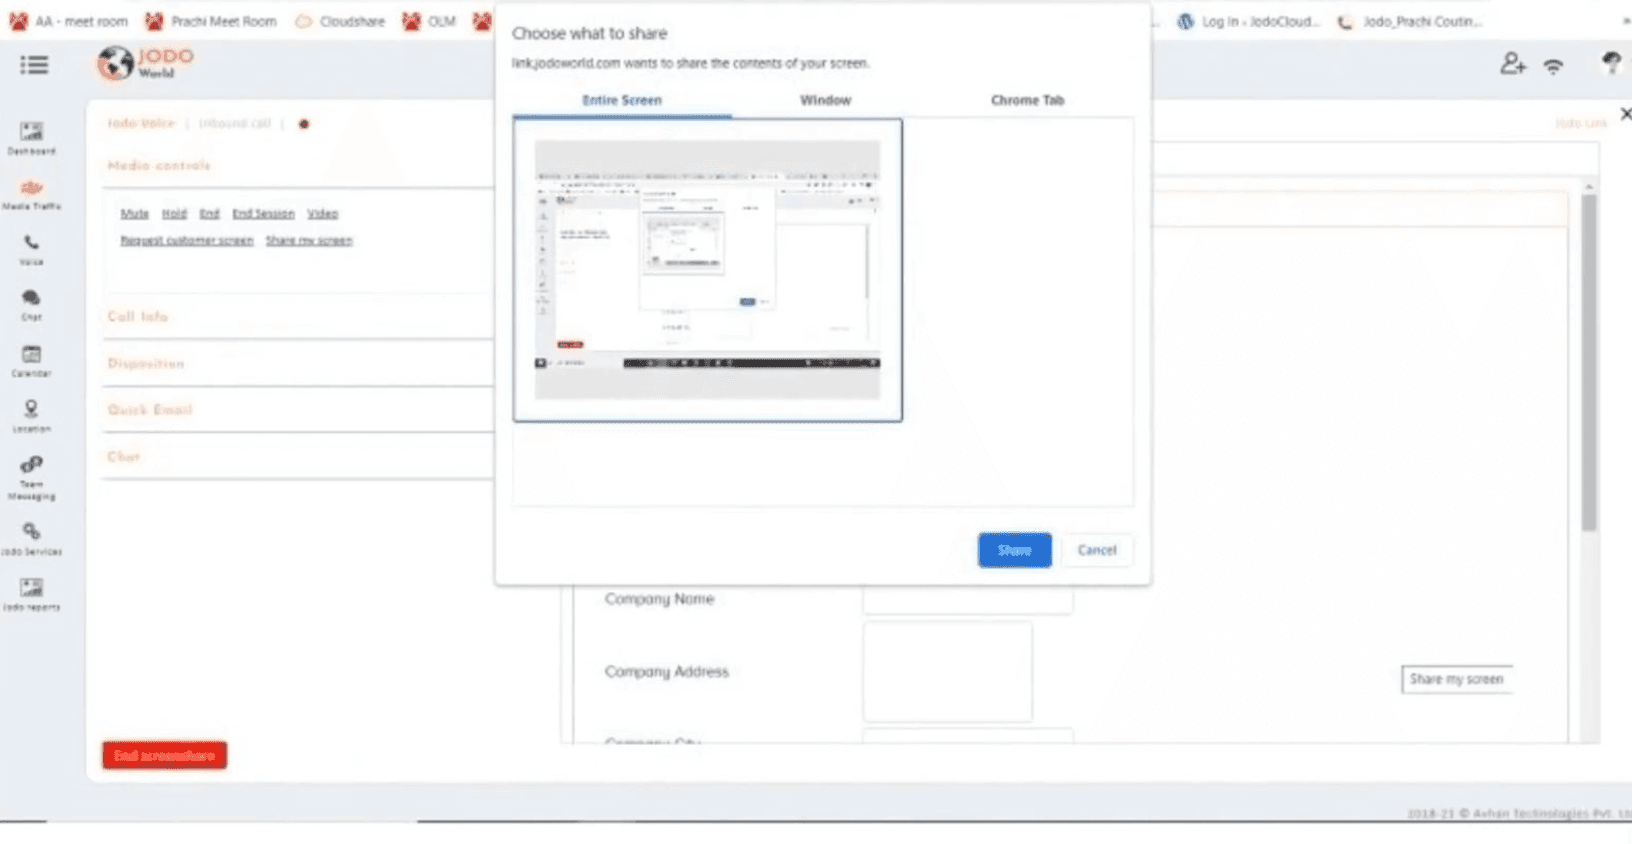Click the Jodo World logo
This screenshot has width=1632, height=844.
[x=146, y=63]
